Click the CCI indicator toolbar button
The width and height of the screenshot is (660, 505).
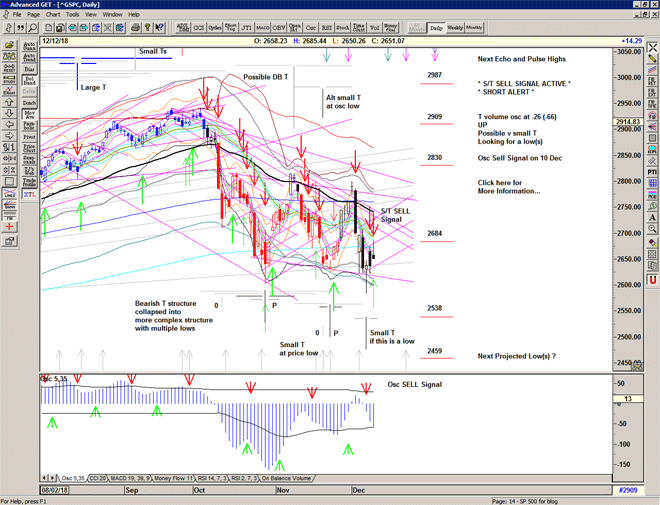[x=198, y=28]
